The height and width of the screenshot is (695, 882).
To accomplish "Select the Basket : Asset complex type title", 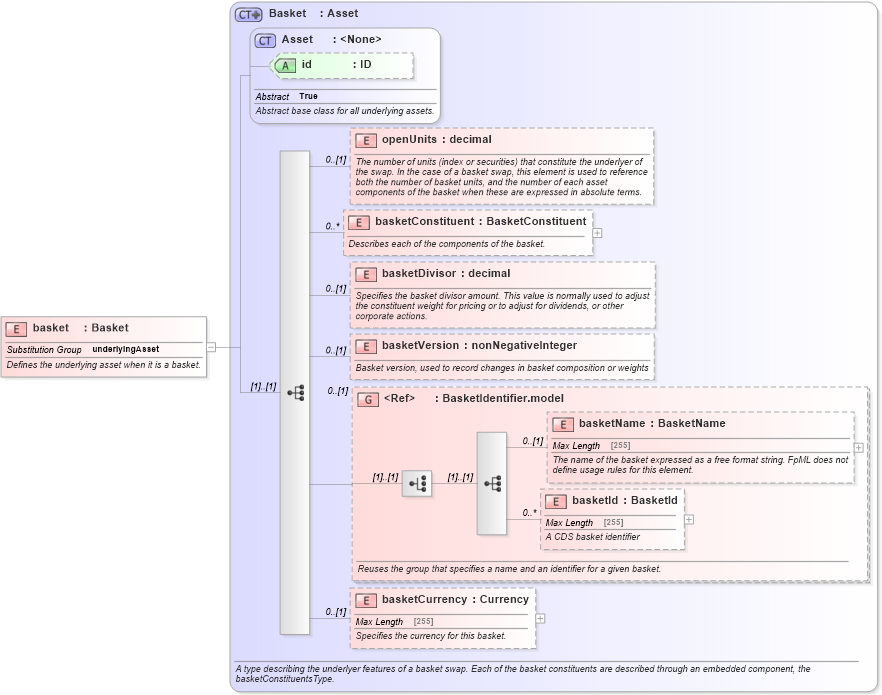I will pos(313,13).
